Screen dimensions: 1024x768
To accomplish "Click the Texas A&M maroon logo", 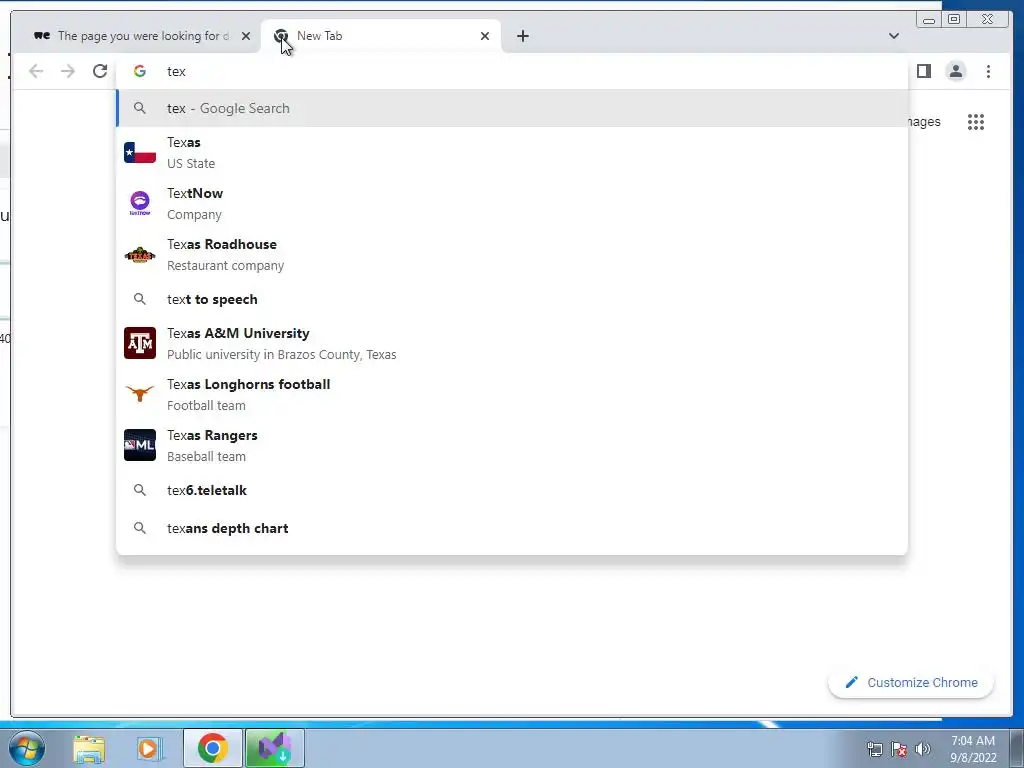I will coord(140,344).
